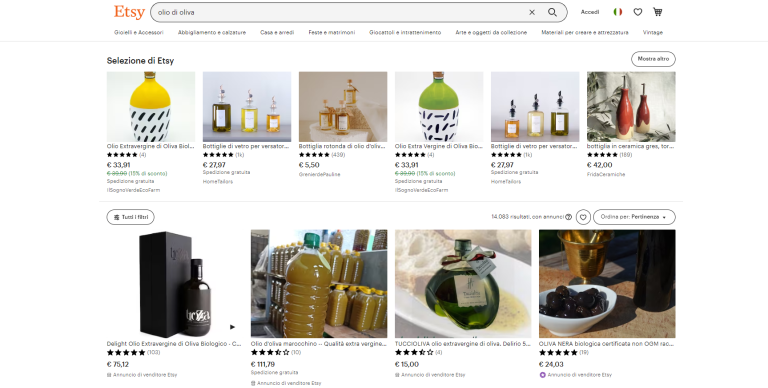The height and width of the screenshot is (388, 768).
Task: Open Materiali per creare e attrezzatura category
Action: (585, 32)
